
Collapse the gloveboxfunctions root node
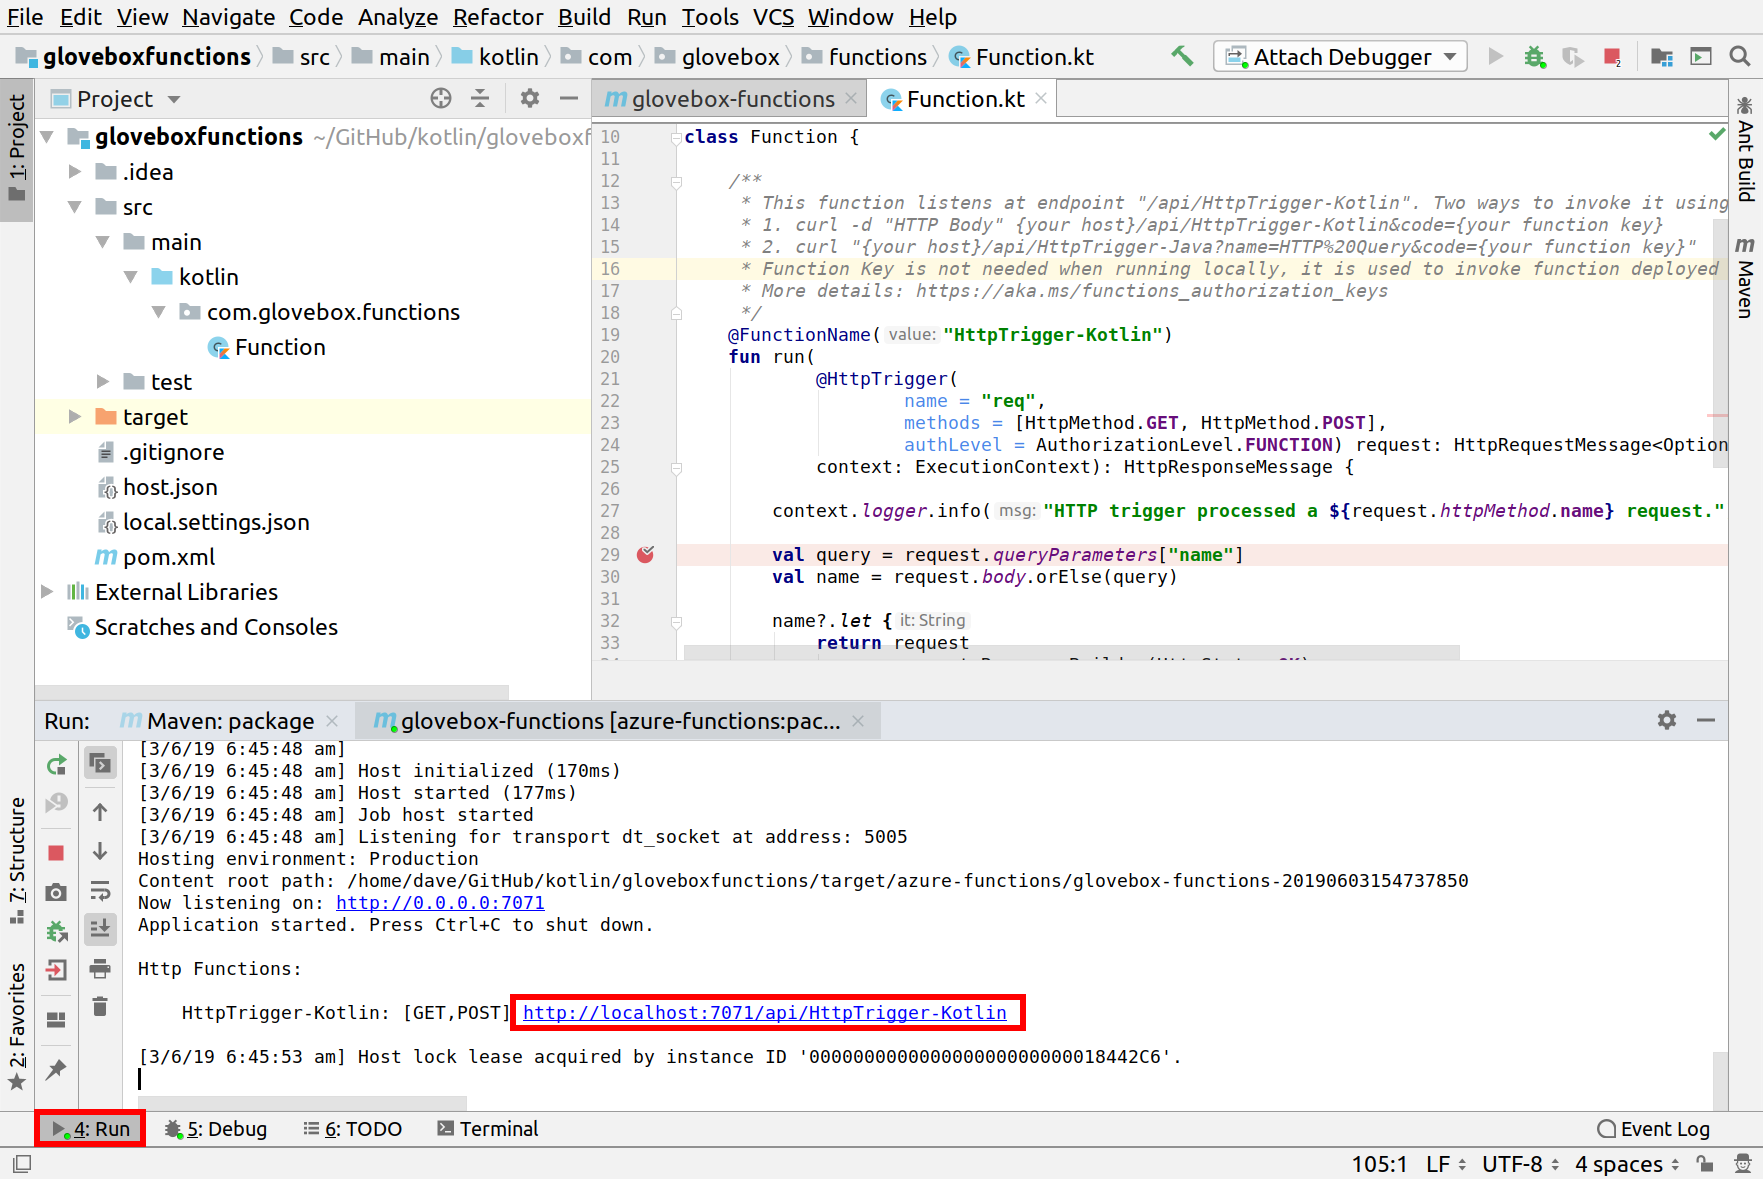[x=47, y=136]
